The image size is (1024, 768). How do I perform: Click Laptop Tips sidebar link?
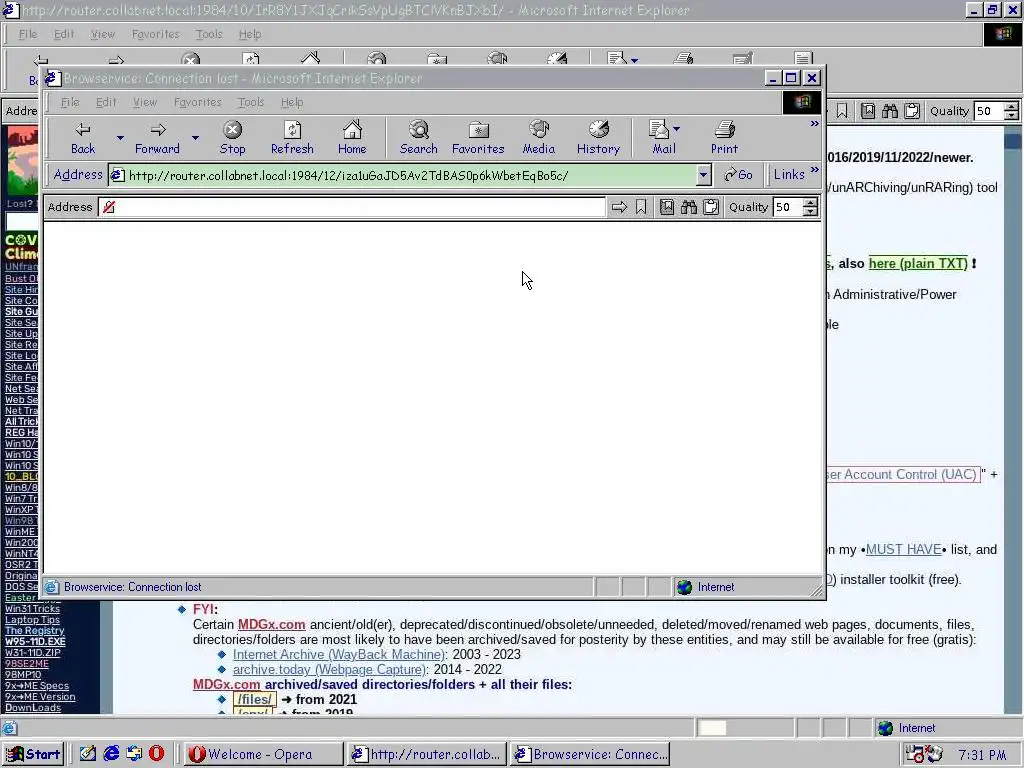[x=32, y=619]
